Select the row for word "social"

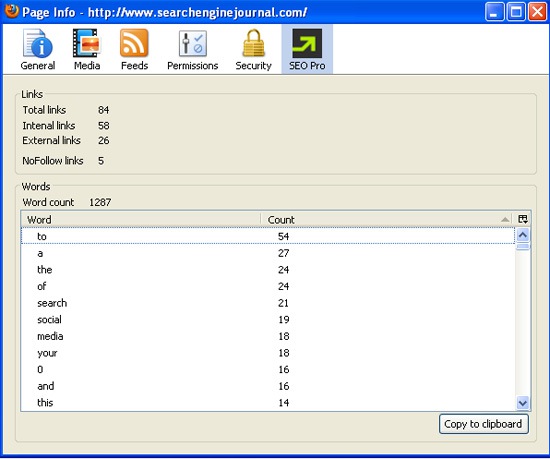(x=268, y=319)
